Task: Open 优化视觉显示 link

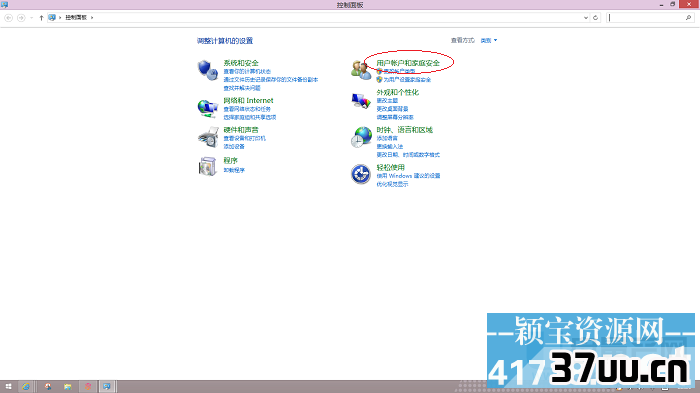Action: (392, 184)
